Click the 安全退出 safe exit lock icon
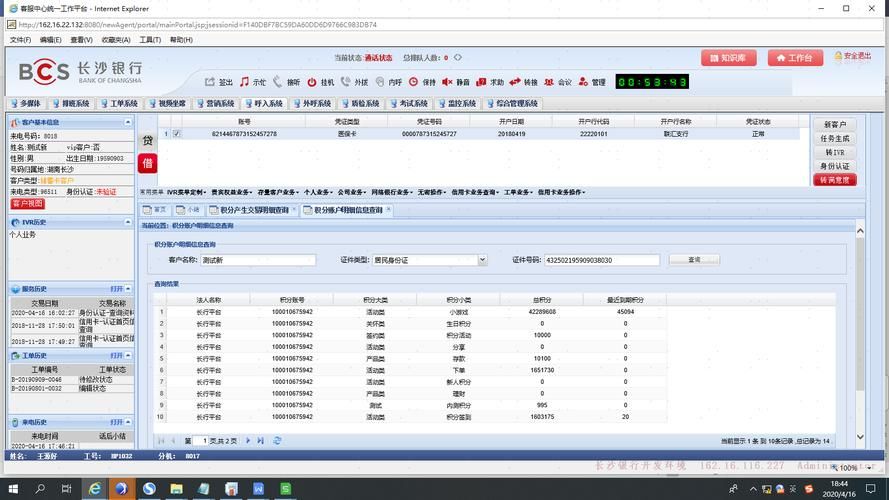This screenshot has width=889, height=500. [838, 56]
